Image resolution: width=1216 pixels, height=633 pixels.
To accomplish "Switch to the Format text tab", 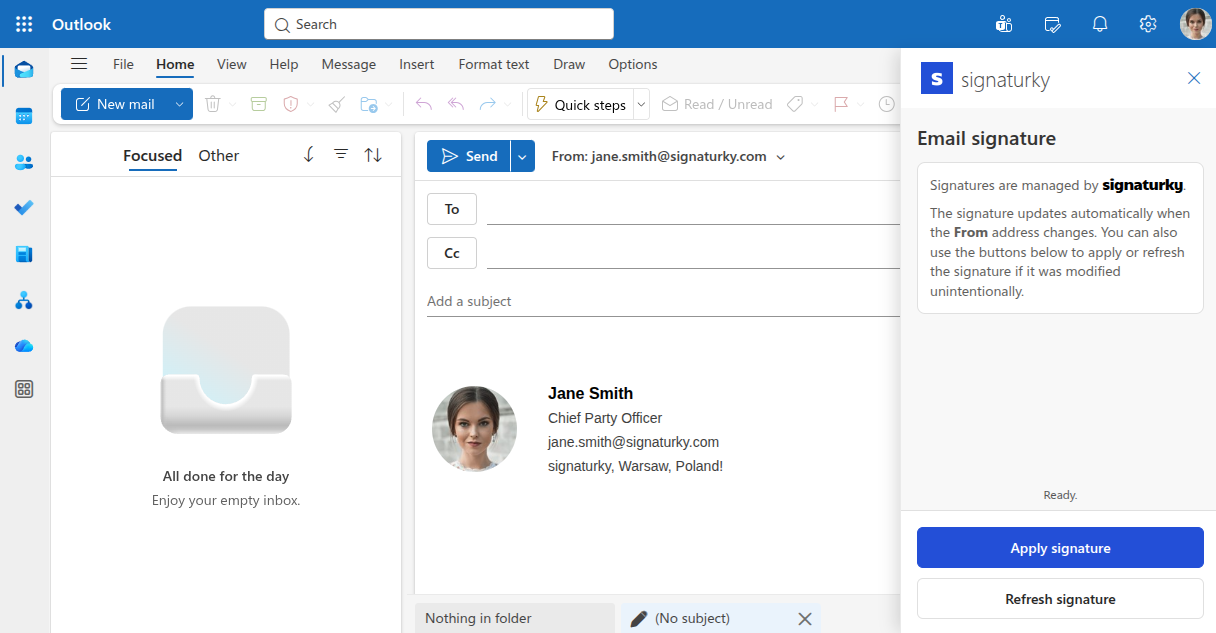I will tap(493, 64).
